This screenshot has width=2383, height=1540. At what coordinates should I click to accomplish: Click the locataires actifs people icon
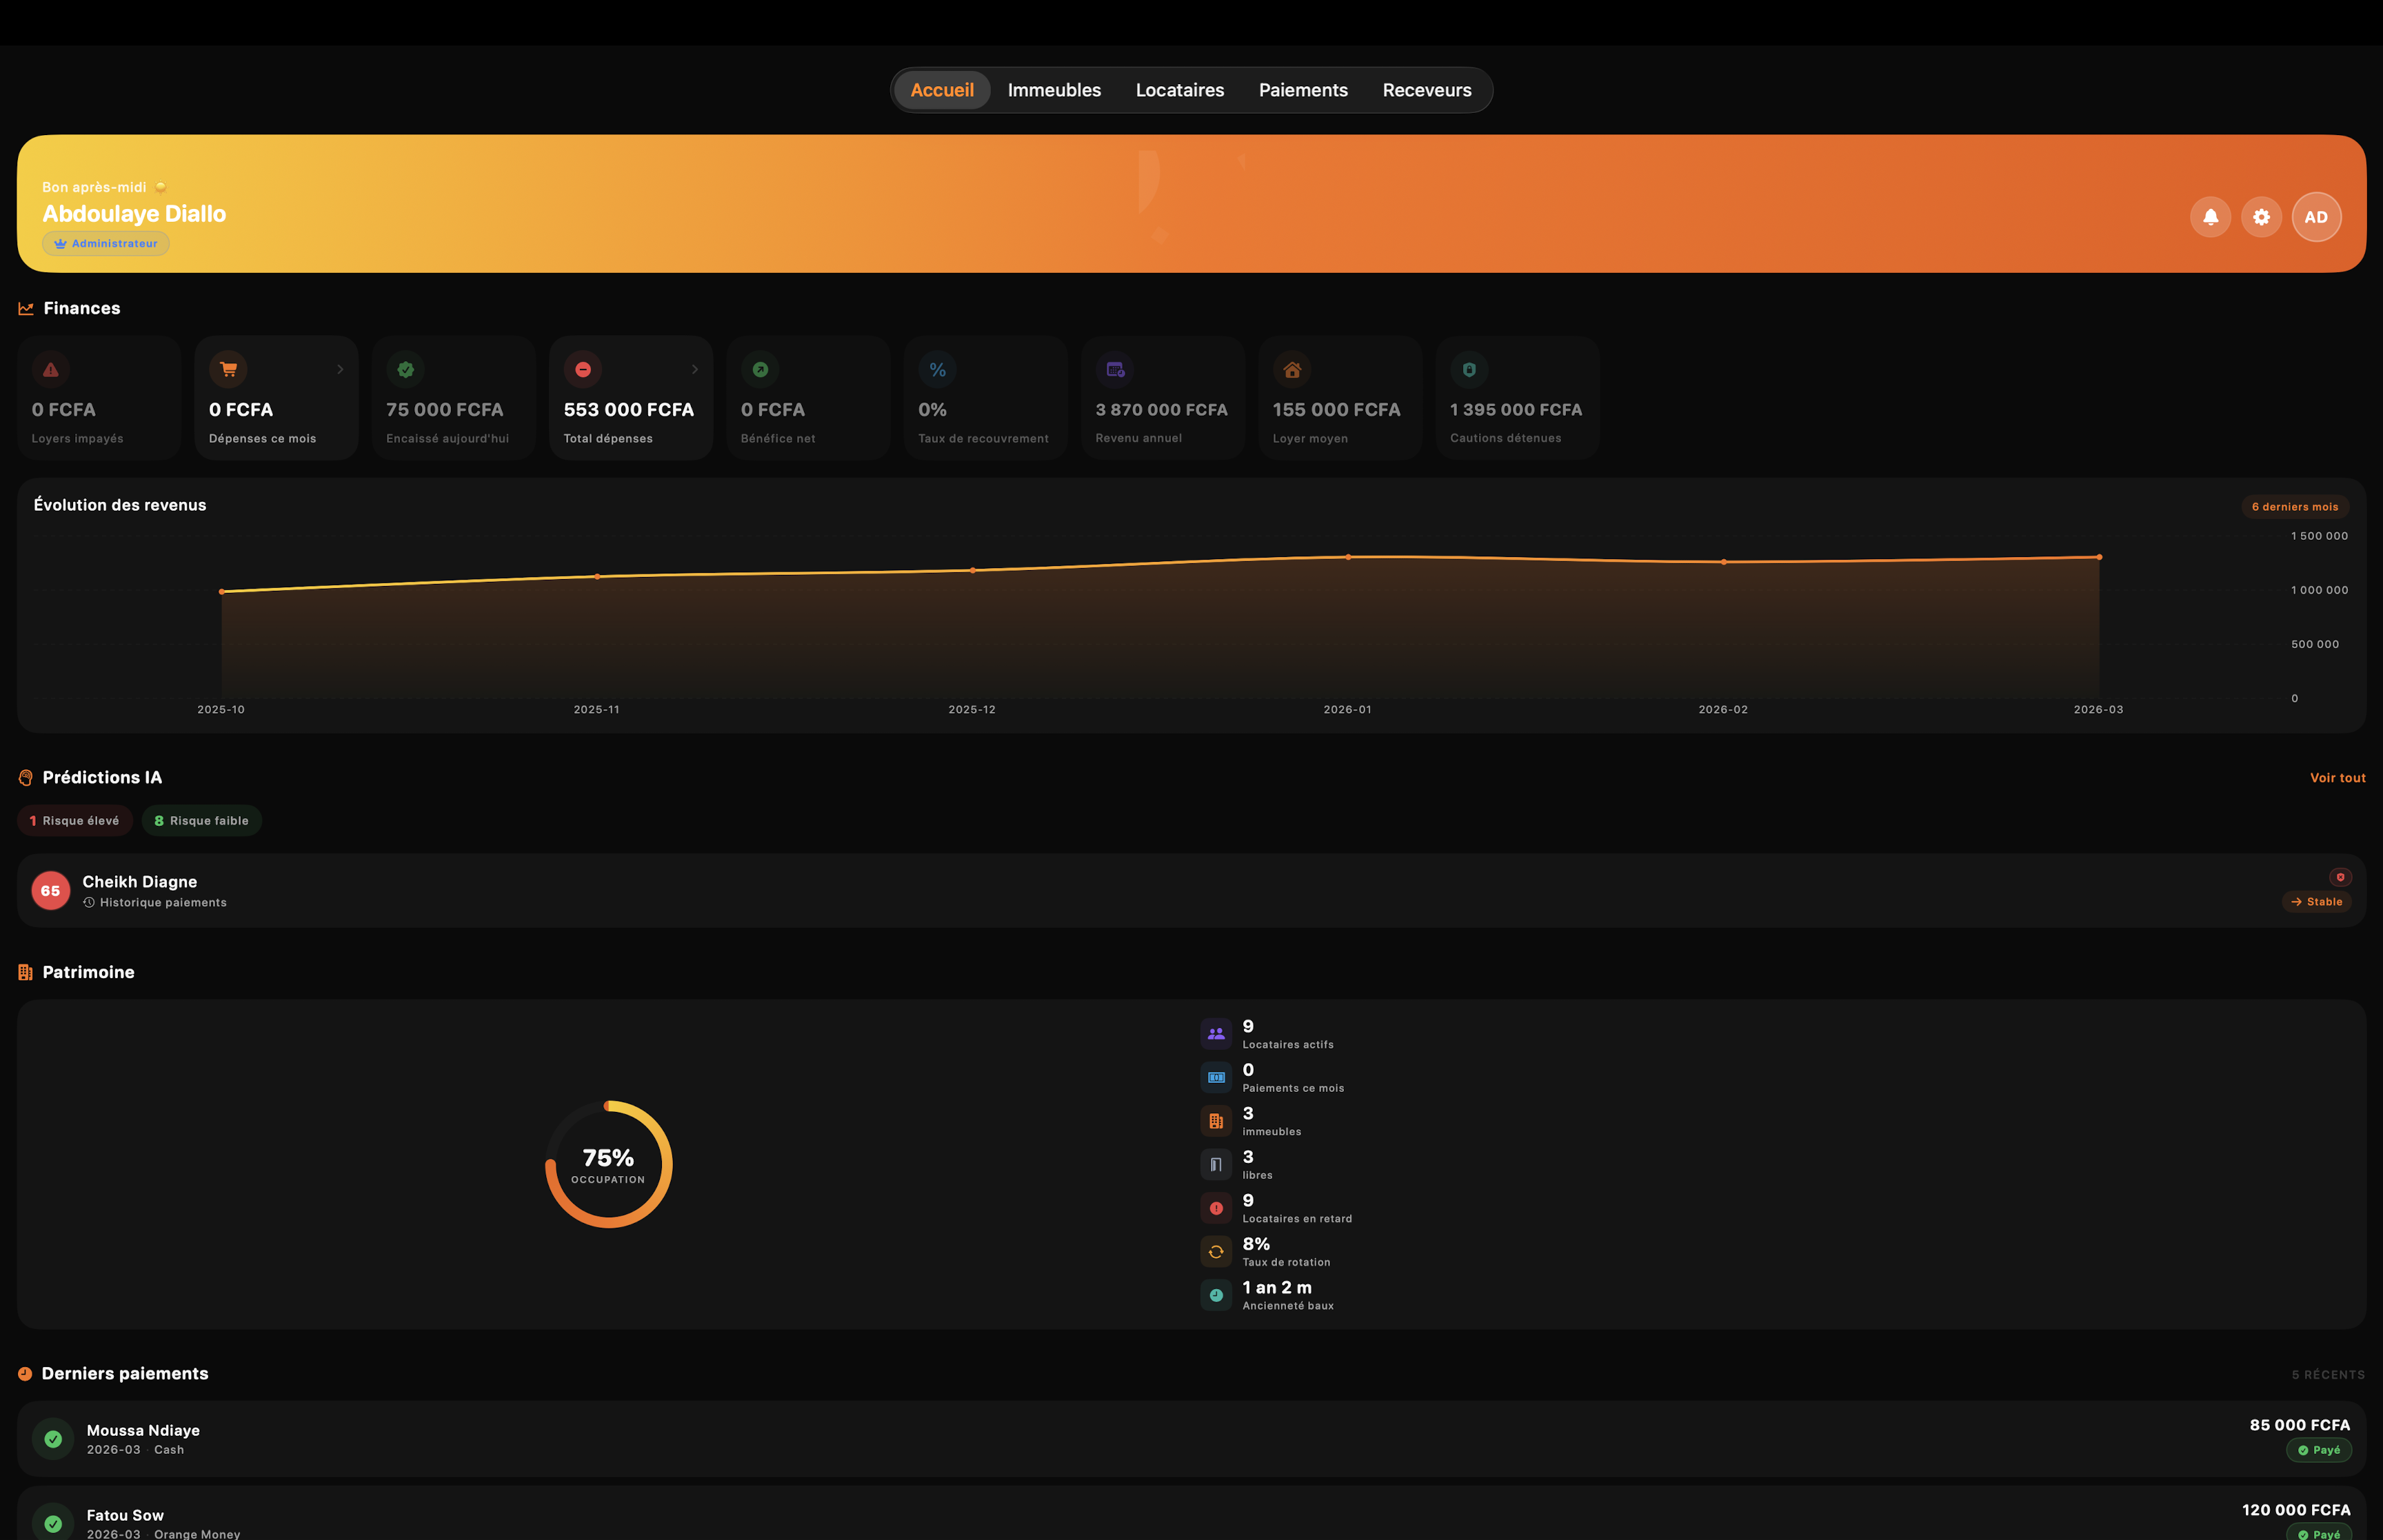1216,1033
